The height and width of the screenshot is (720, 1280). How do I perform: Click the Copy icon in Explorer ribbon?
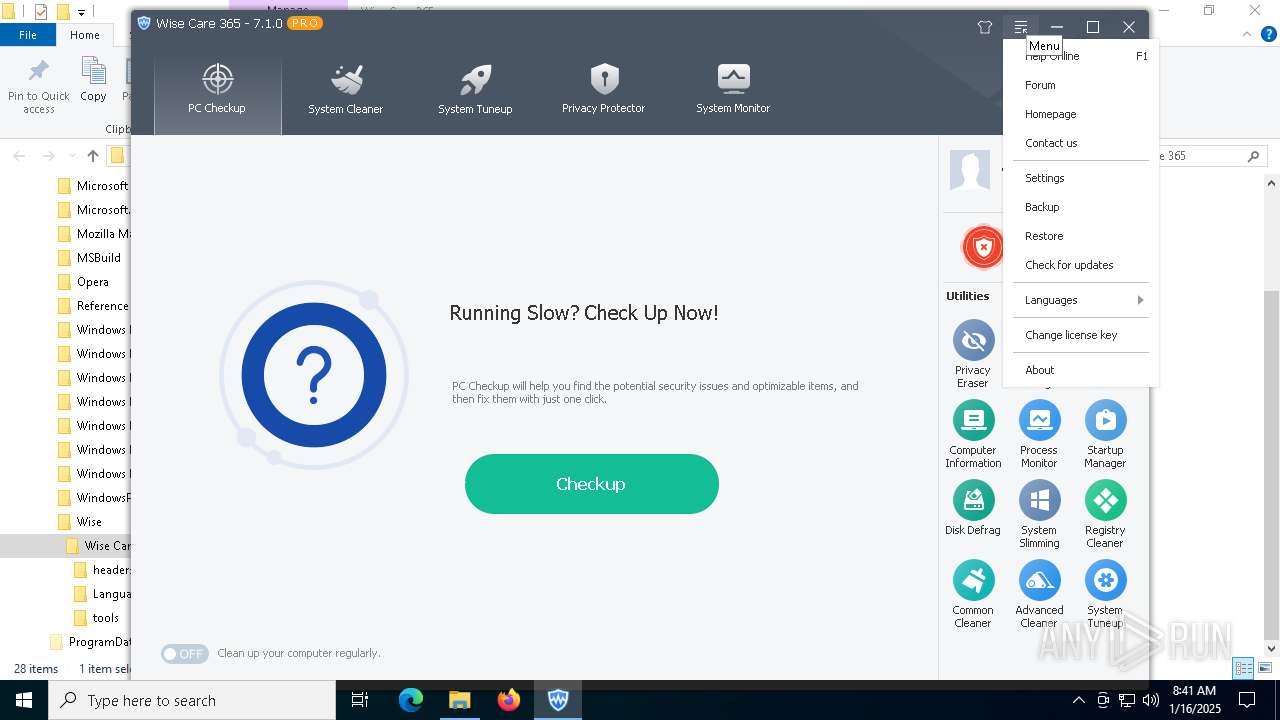click(x=93, y=80)
